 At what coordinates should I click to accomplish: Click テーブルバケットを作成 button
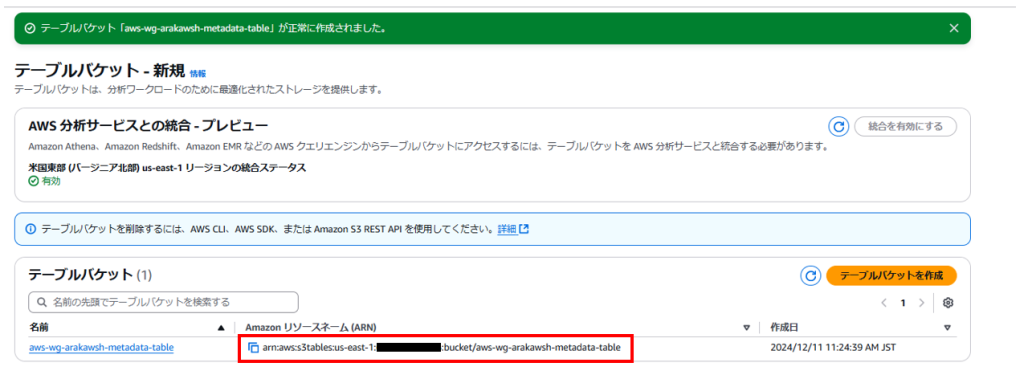891,276
